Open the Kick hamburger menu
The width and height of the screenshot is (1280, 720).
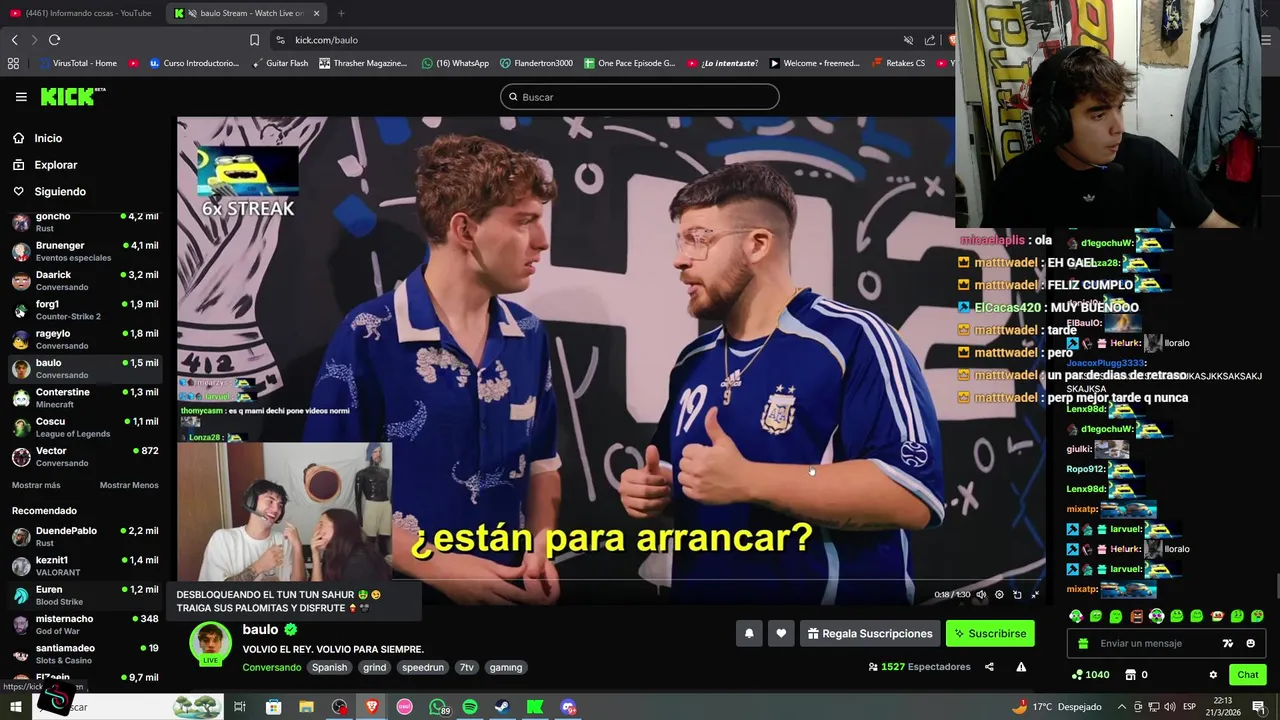(21, 97)
